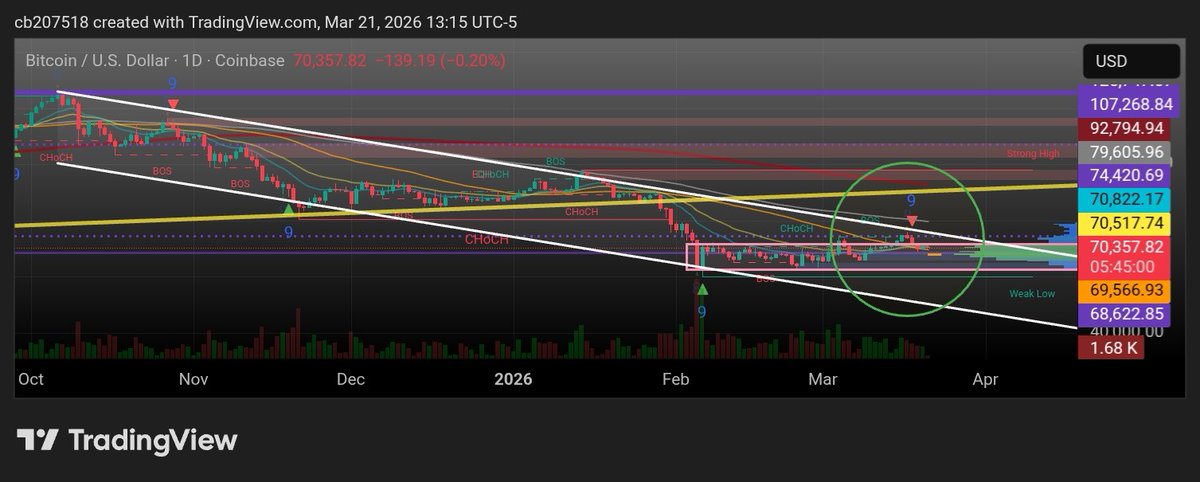Click the -139.19 (-0.20%) price change text
This screenshot has width=1200, height=482.
coord(440,60)
